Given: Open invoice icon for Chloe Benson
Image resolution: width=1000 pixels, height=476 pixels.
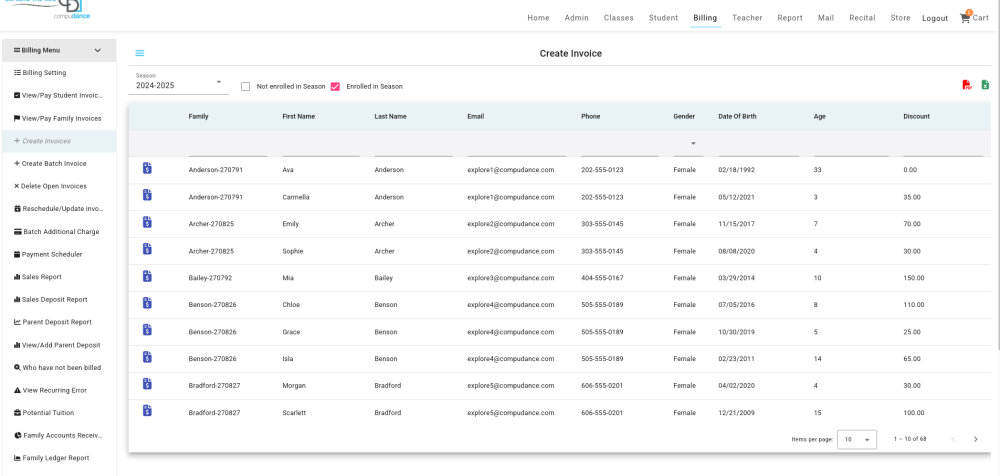Looking at the screenshot, I should point(147,303).
